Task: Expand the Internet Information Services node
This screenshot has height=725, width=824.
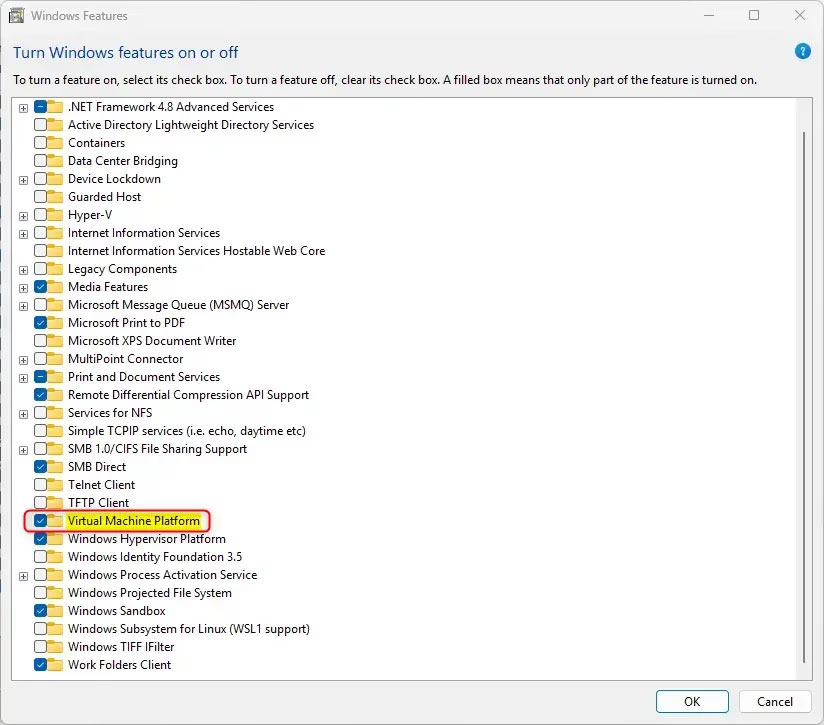Action: point(22,232)
